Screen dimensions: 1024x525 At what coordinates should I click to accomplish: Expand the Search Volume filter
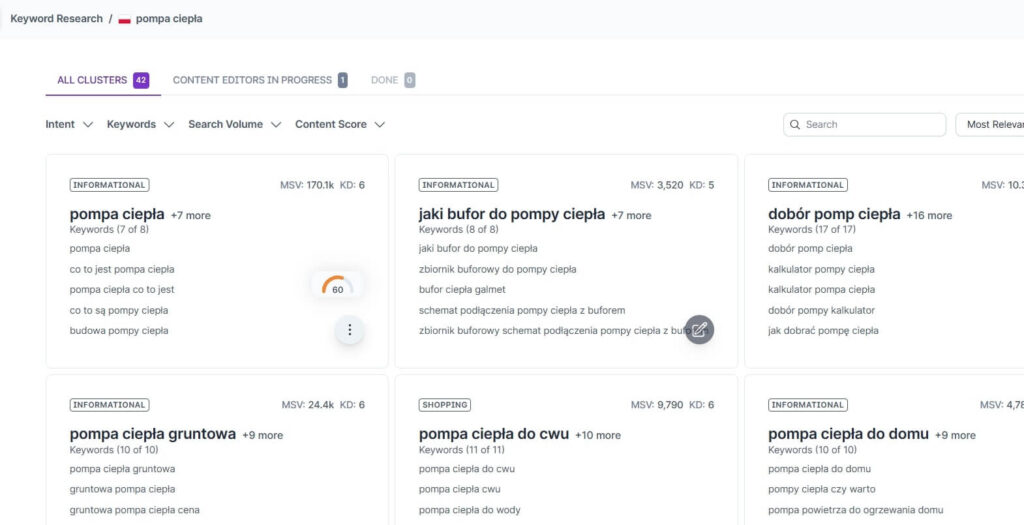point(234,125)
